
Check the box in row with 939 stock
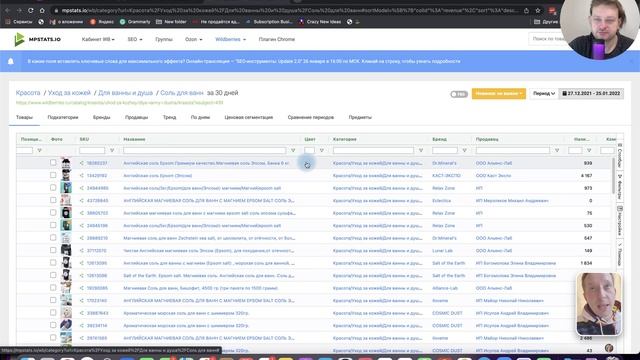click(53, 162)
